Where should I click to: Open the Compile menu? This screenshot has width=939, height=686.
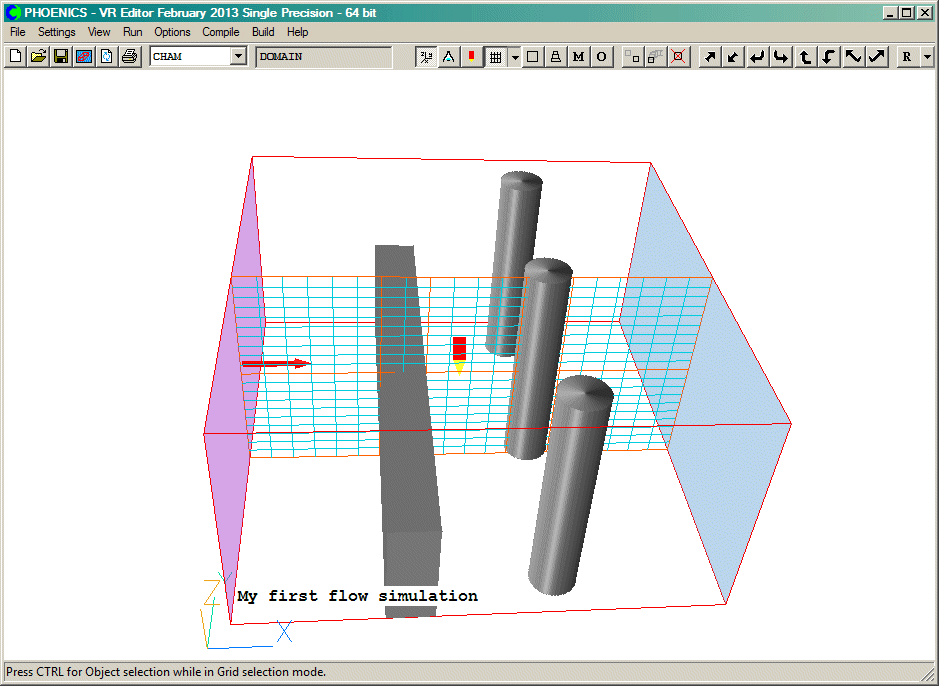(x=220, y=32)
